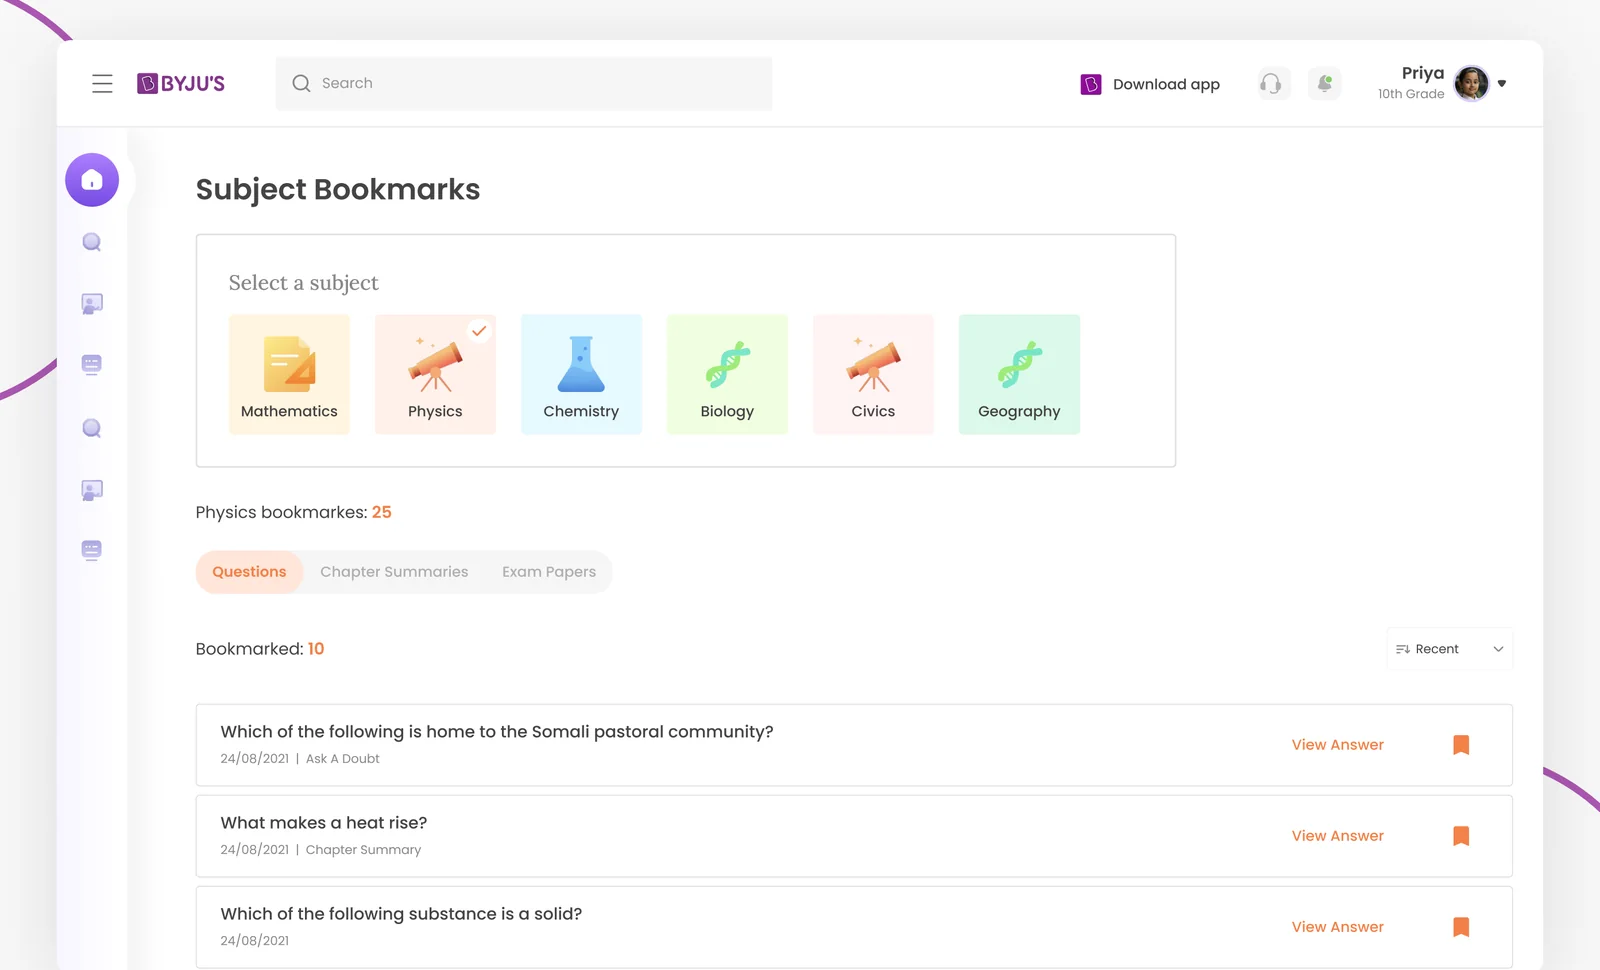Click "Which of the following substance is a solid?"
1600x970 pixels.
(401, 914)
